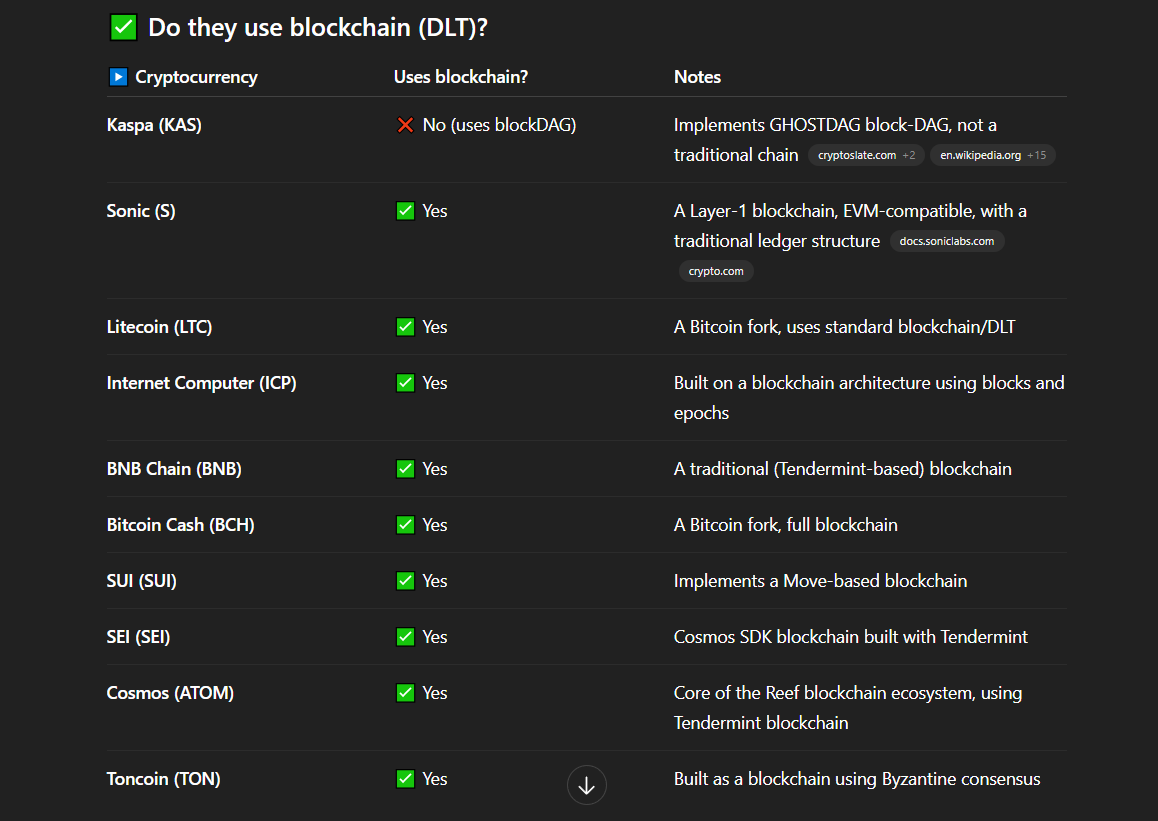This screenshot has width=1158, height=821.
Task: Click the green check in Bitcoin Cash row
Action: click(405, 525)
